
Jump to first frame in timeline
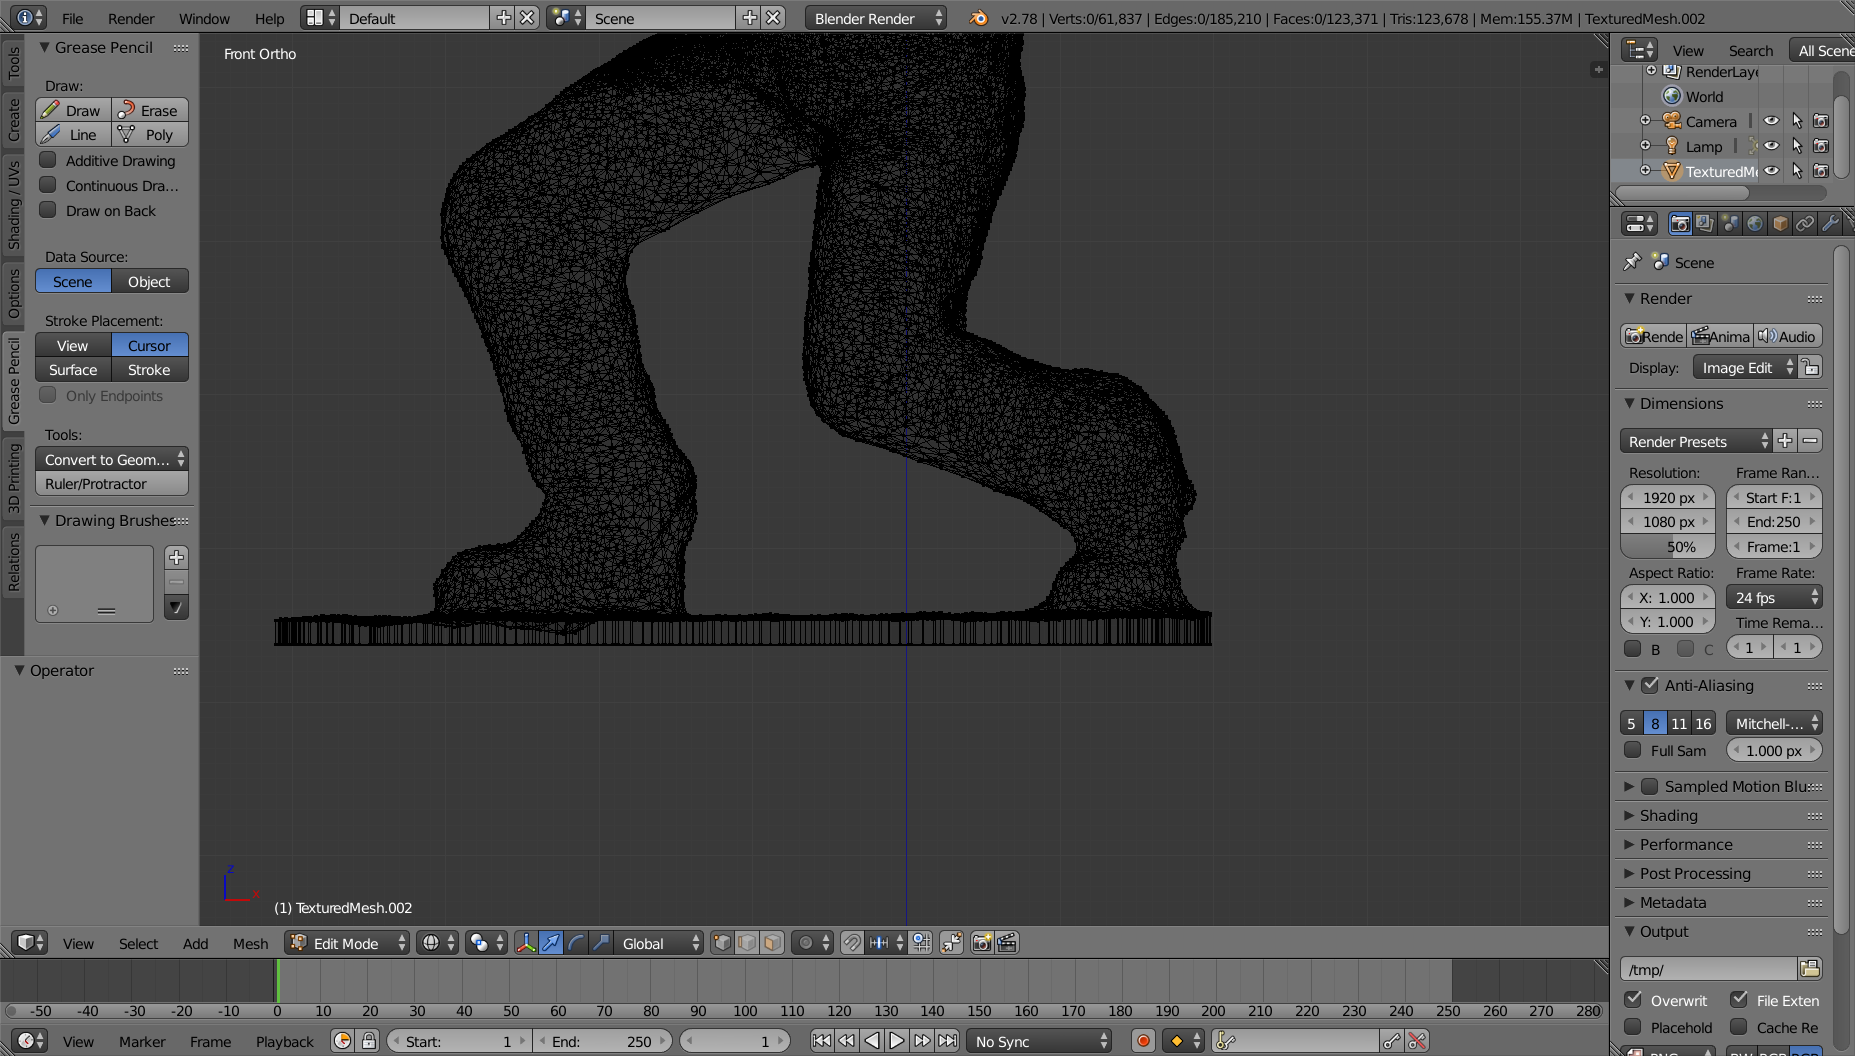[821, 1041]
